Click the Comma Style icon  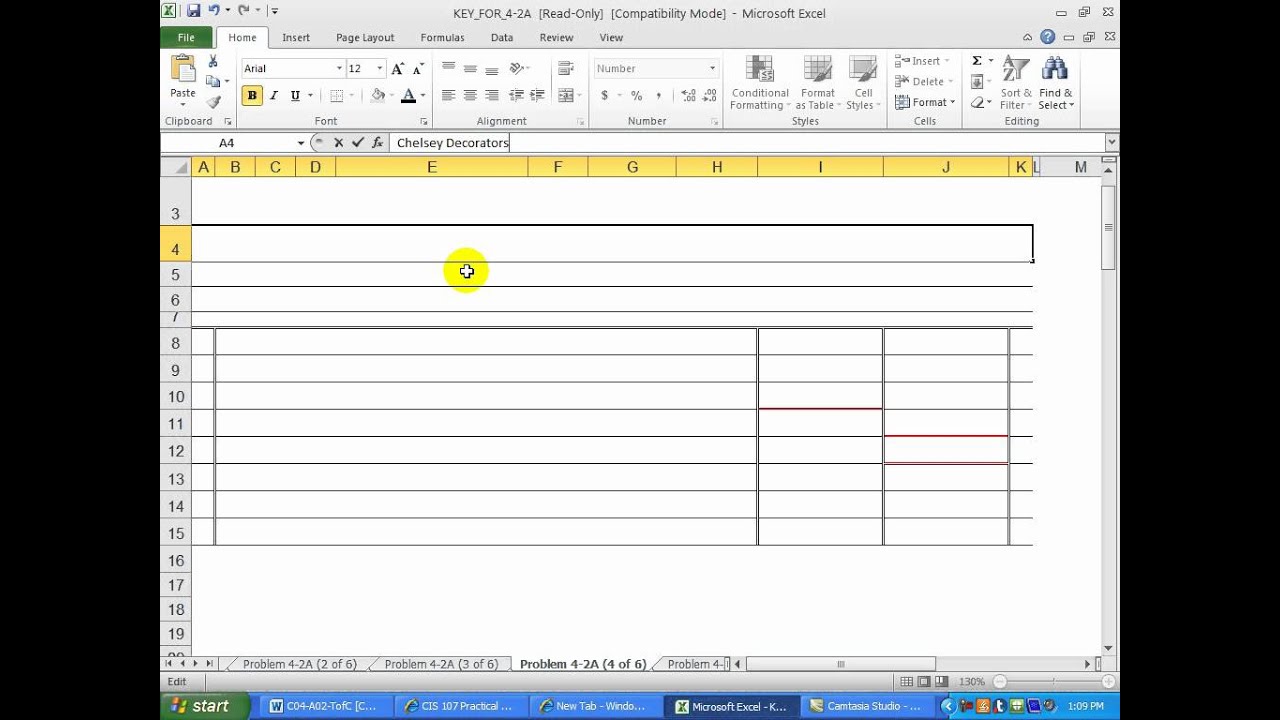(x=658, y=96)
